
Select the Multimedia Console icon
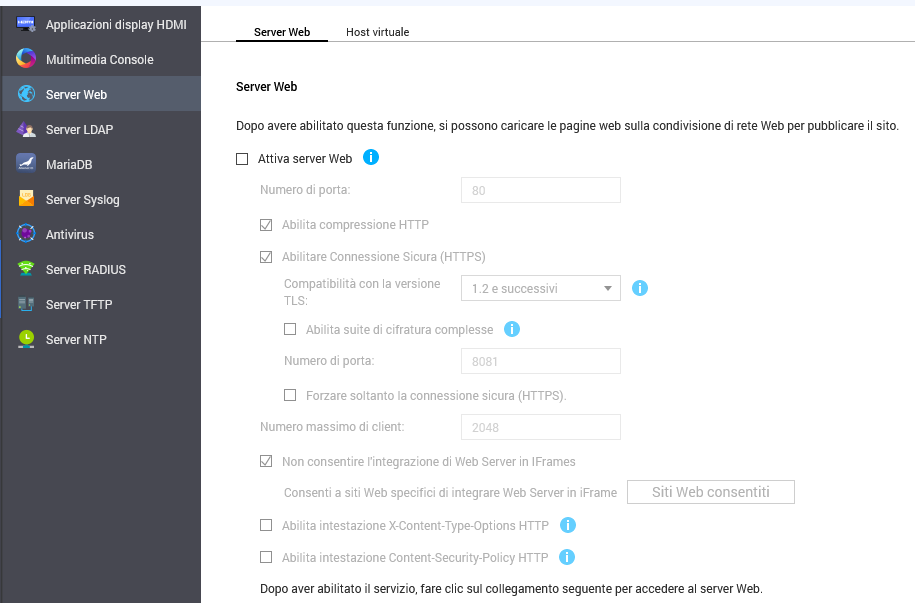pos(26,59)
